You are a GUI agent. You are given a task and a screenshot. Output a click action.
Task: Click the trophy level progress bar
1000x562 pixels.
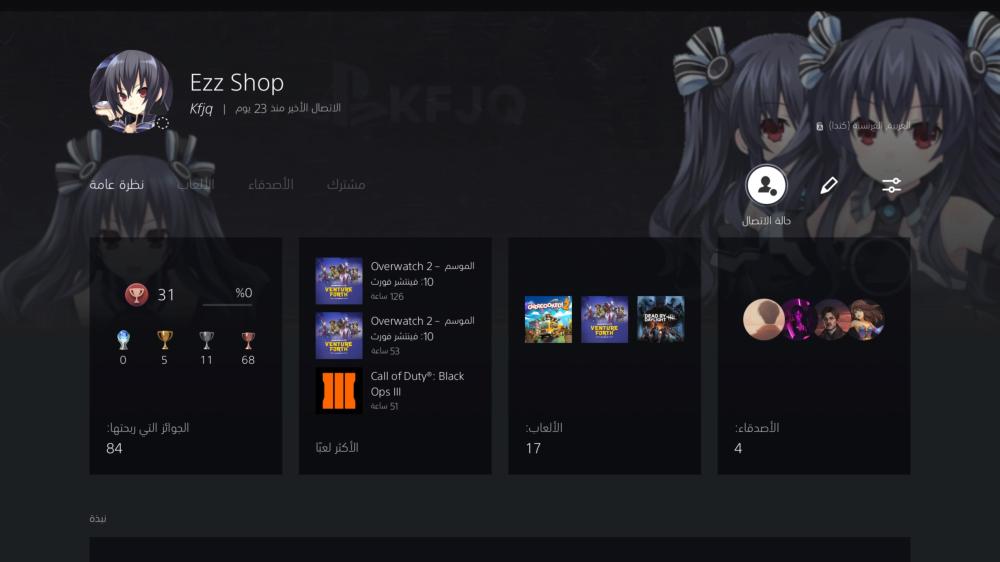point(227,305)
